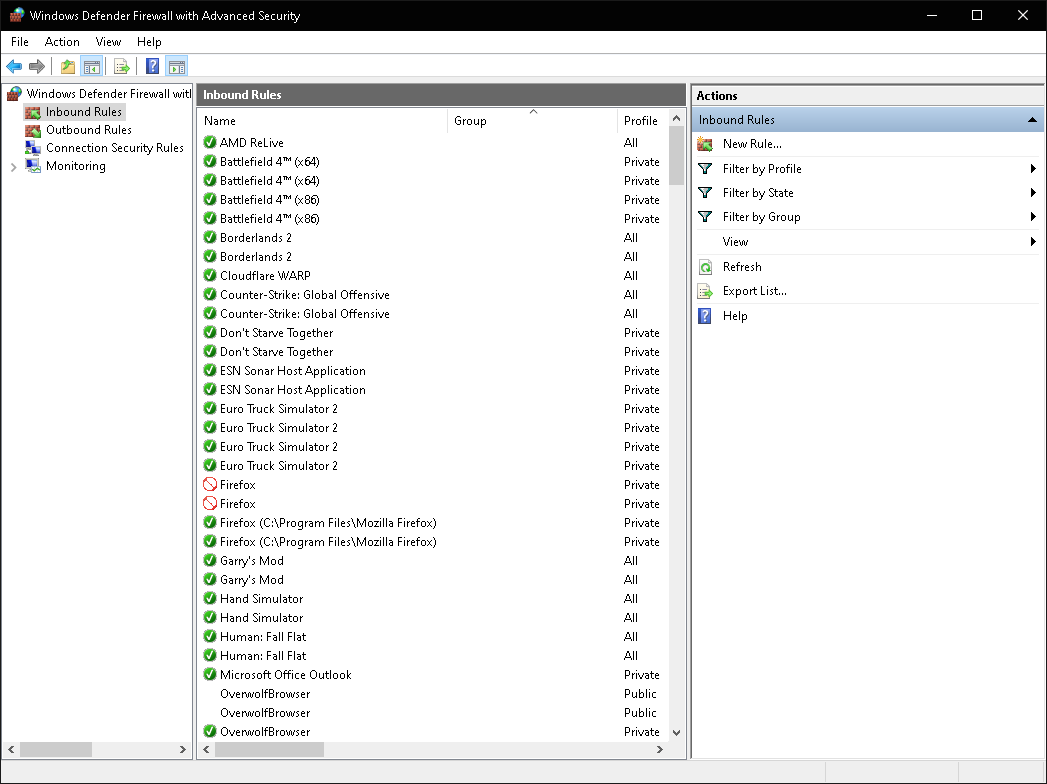Click the console tree scroll right arrow
This screenshot has width=1047, height=784.
182,749
